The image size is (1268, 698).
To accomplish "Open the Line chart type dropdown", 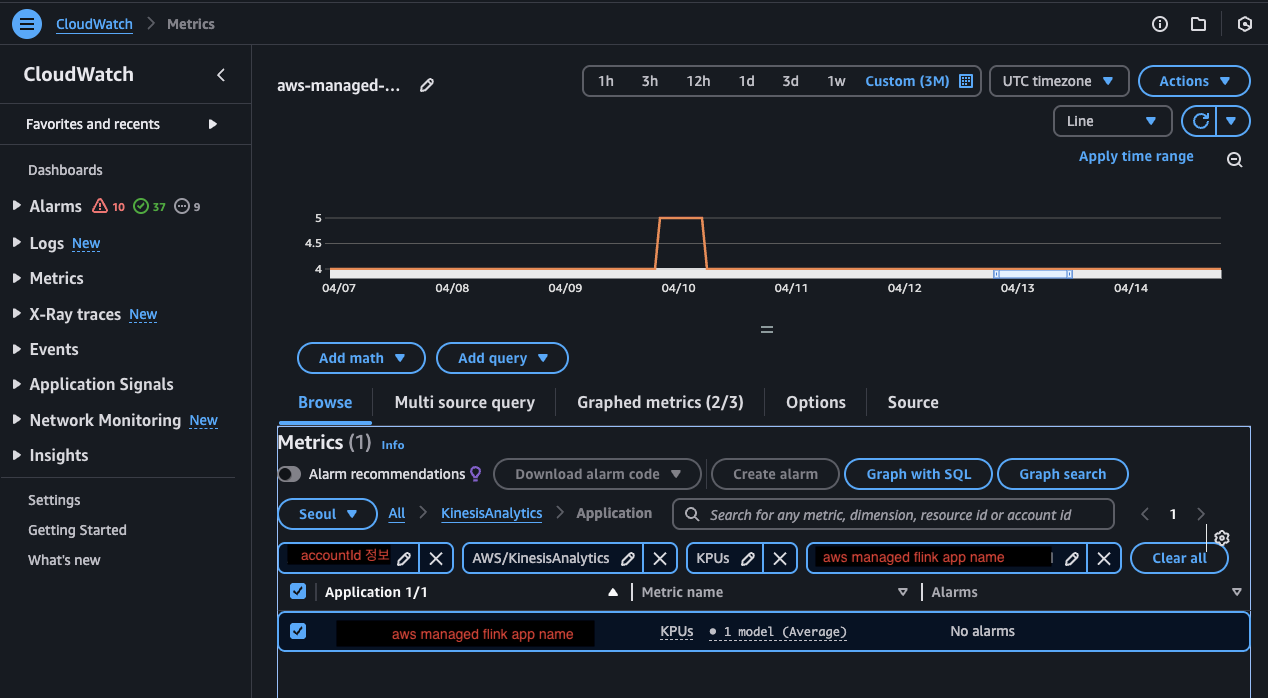I will tap(1112, 121).
